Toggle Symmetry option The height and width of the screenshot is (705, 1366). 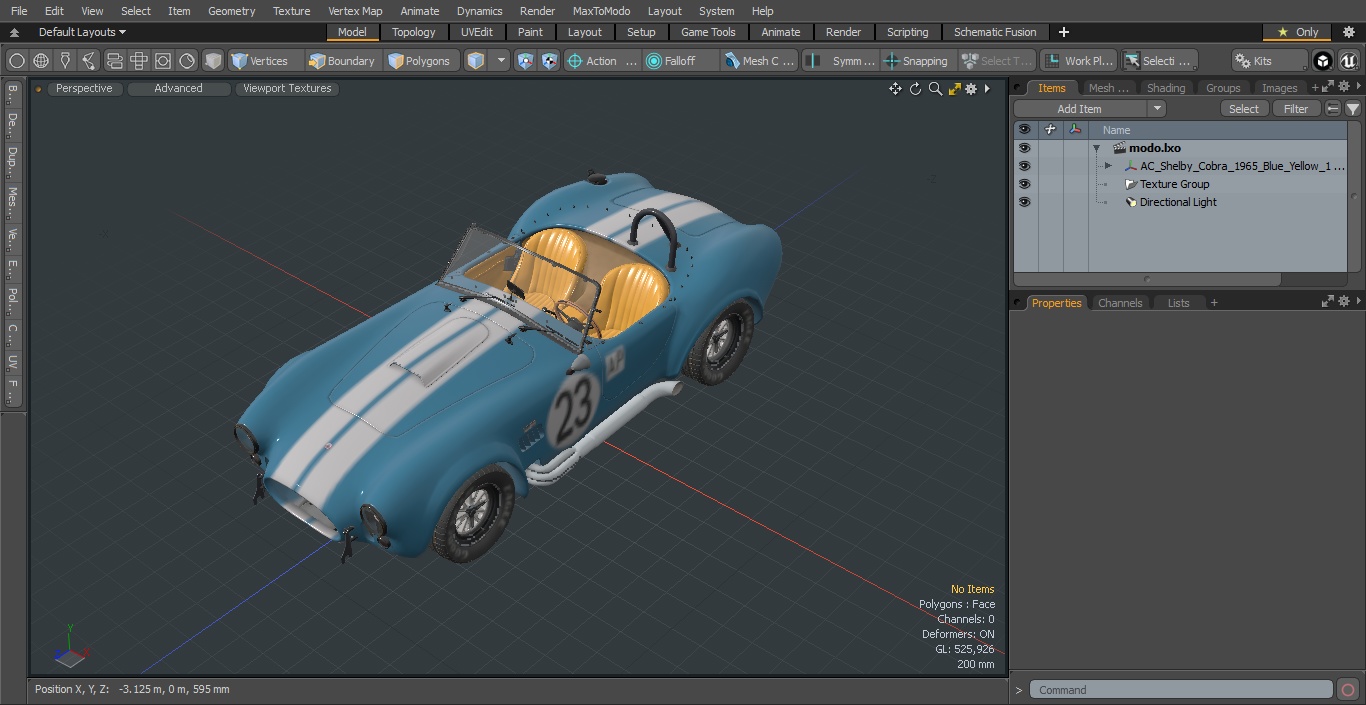click(842, 61)
